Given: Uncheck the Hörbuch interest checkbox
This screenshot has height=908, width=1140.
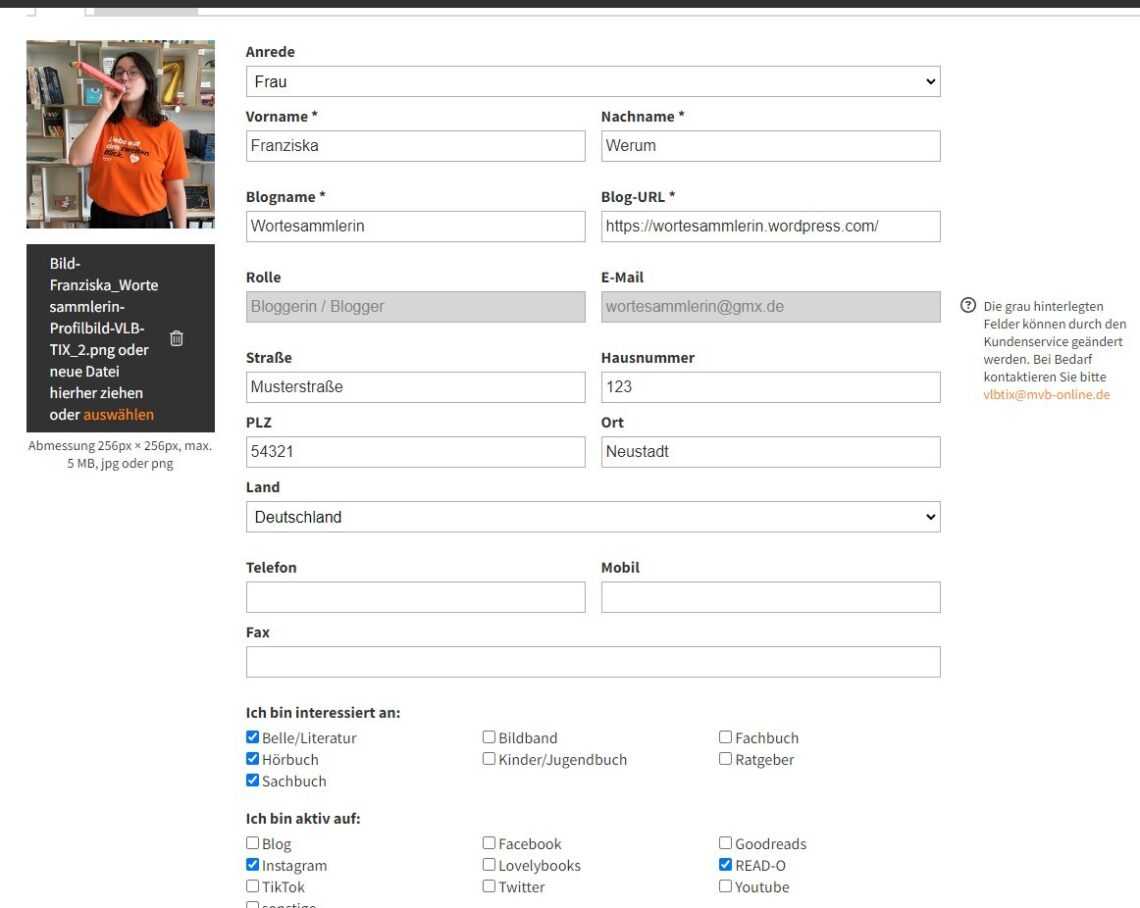Looking at the screenshot, I should pyautogui.click(x=253, y=759).
